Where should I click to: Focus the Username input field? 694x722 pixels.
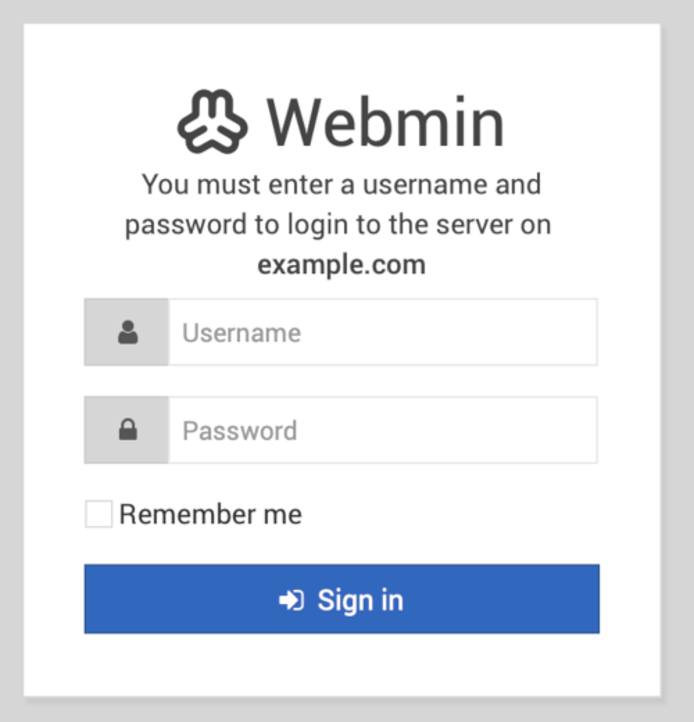pos(382,332)
